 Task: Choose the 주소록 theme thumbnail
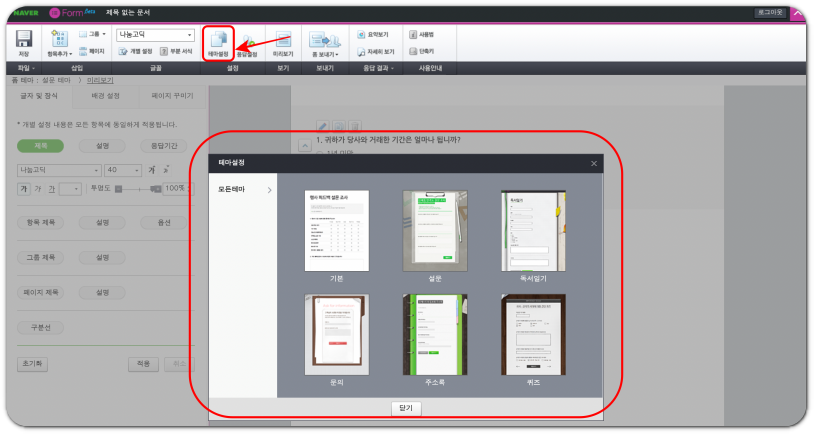tap(435, 334)
